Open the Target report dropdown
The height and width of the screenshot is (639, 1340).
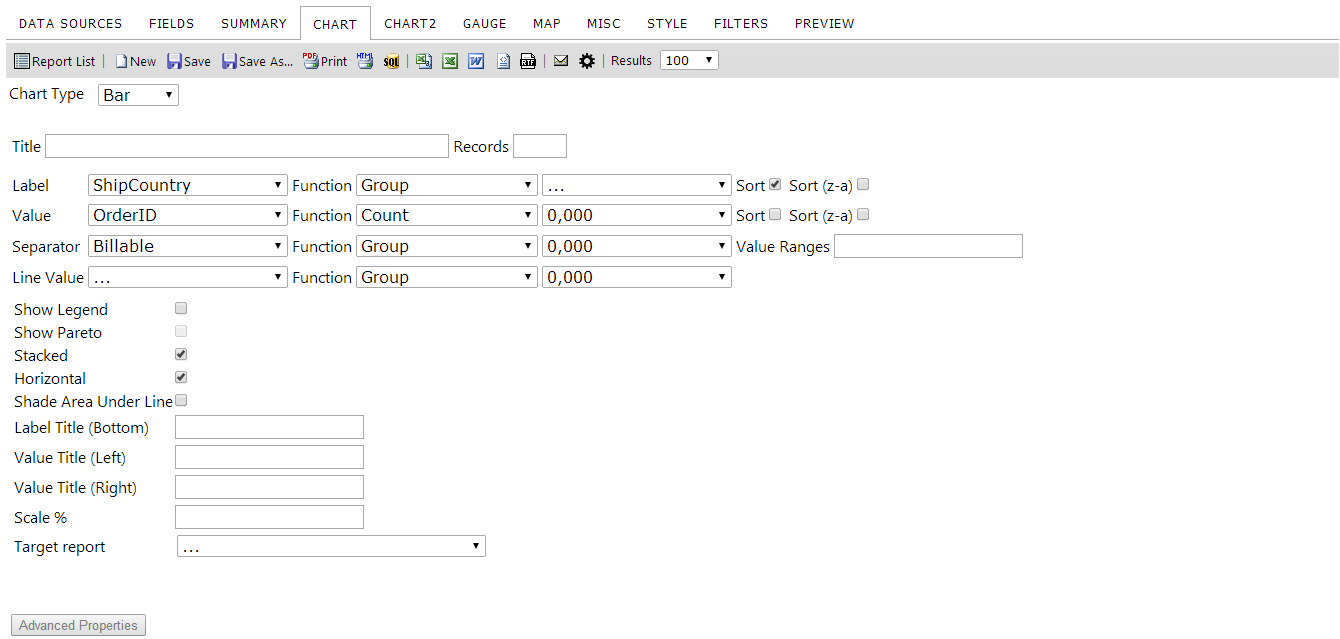pos(331,546)
